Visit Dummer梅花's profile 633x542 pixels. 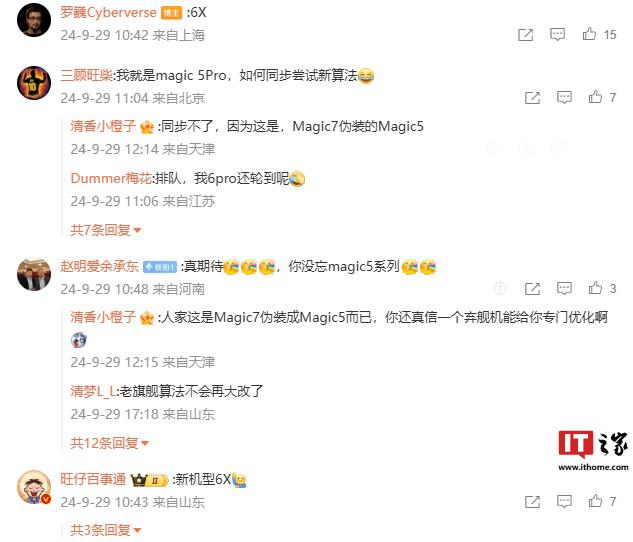pos(111,178)
